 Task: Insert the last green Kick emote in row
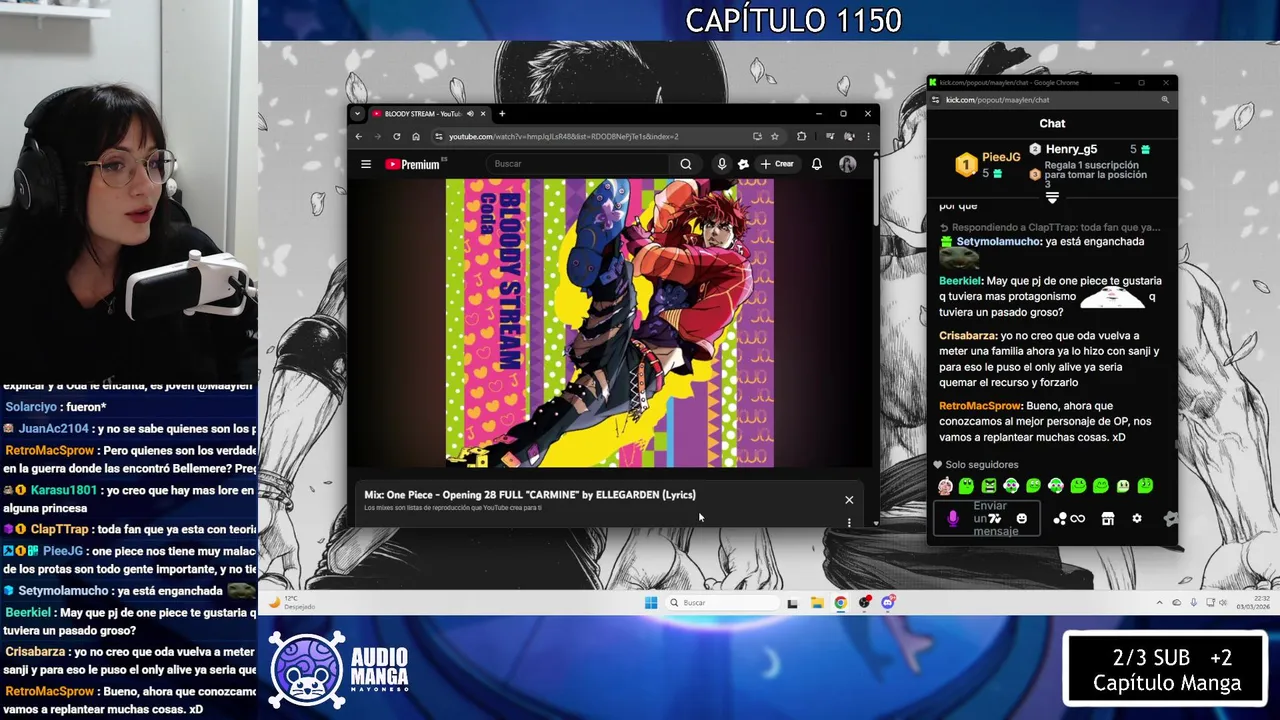click(x=1145, y=486)
